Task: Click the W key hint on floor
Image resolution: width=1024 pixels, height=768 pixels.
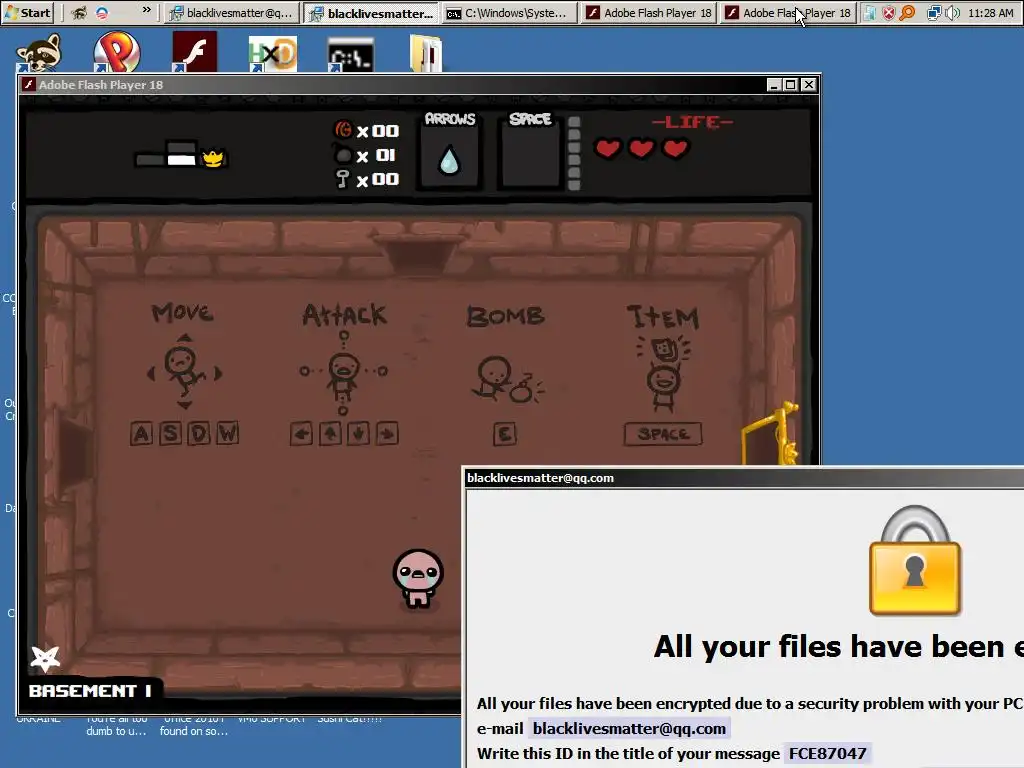Action: 227,433
